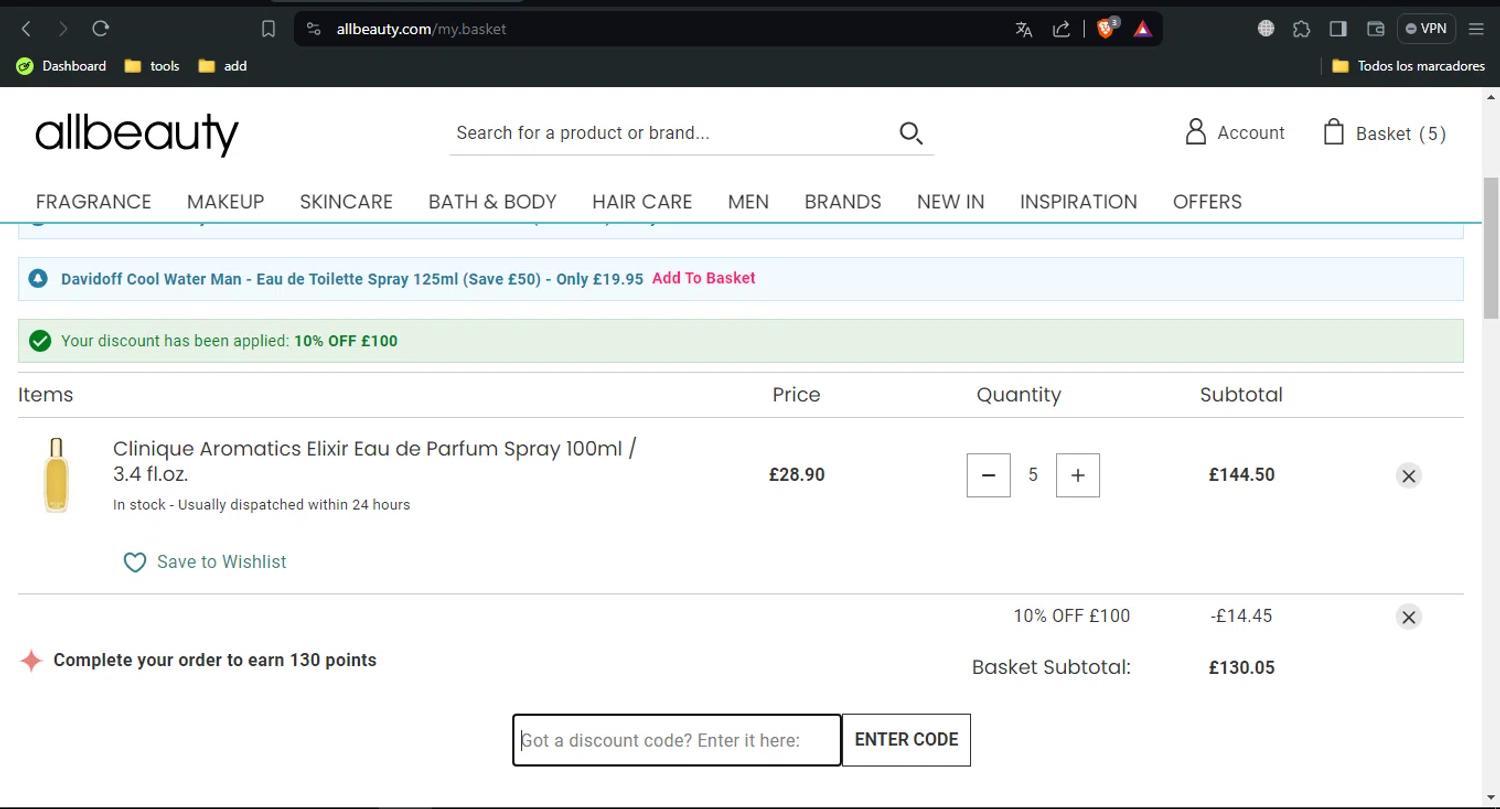Click 'In stock - Usually dispatched' text

(x=261, y=505)
